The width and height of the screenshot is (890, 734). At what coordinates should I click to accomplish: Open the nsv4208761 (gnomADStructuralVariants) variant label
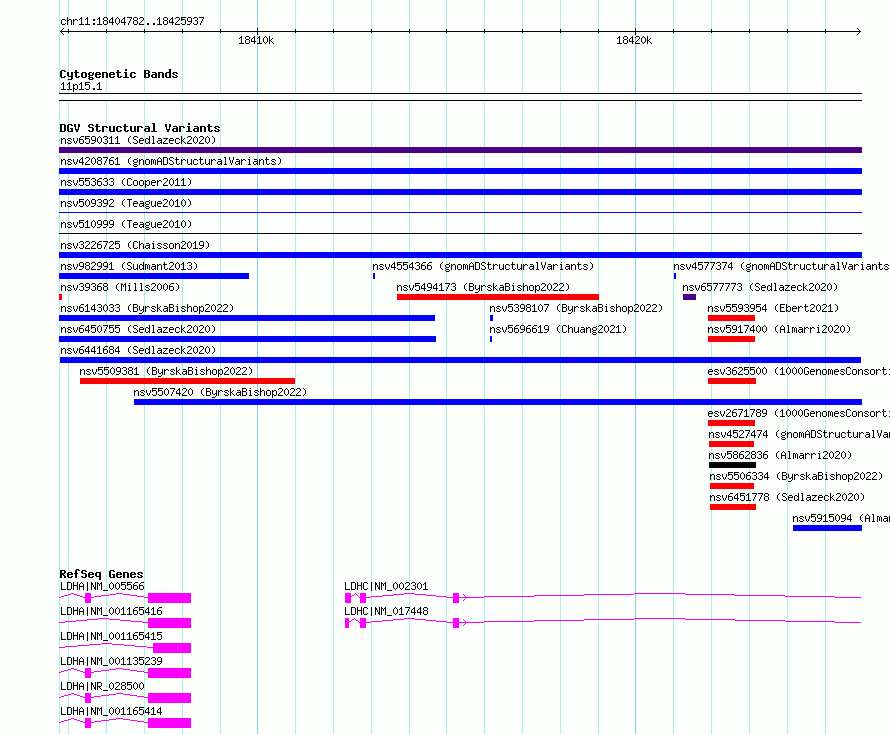[x=171, y=161]
